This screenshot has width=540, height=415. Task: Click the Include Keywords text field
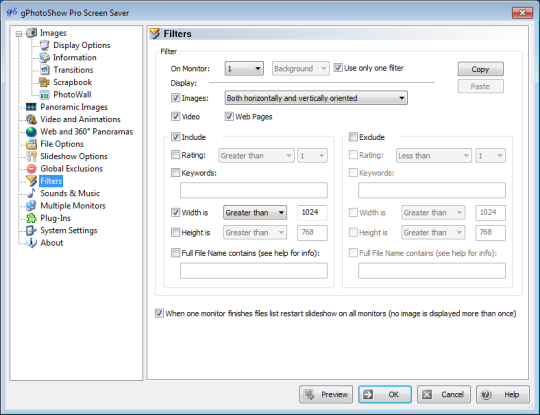[x=254, y=190]
